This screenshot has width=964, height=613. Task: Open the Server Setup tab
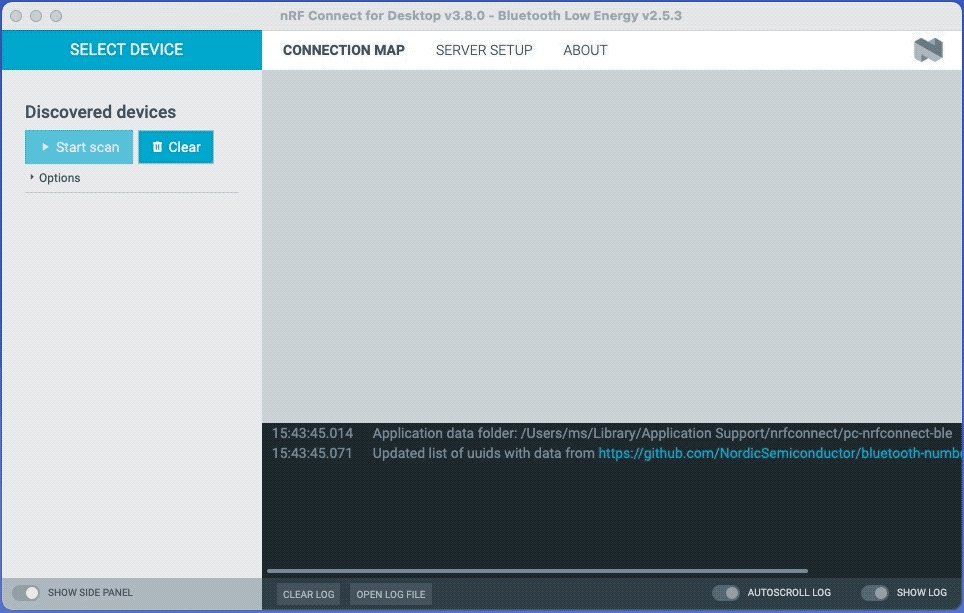point(484,50)
